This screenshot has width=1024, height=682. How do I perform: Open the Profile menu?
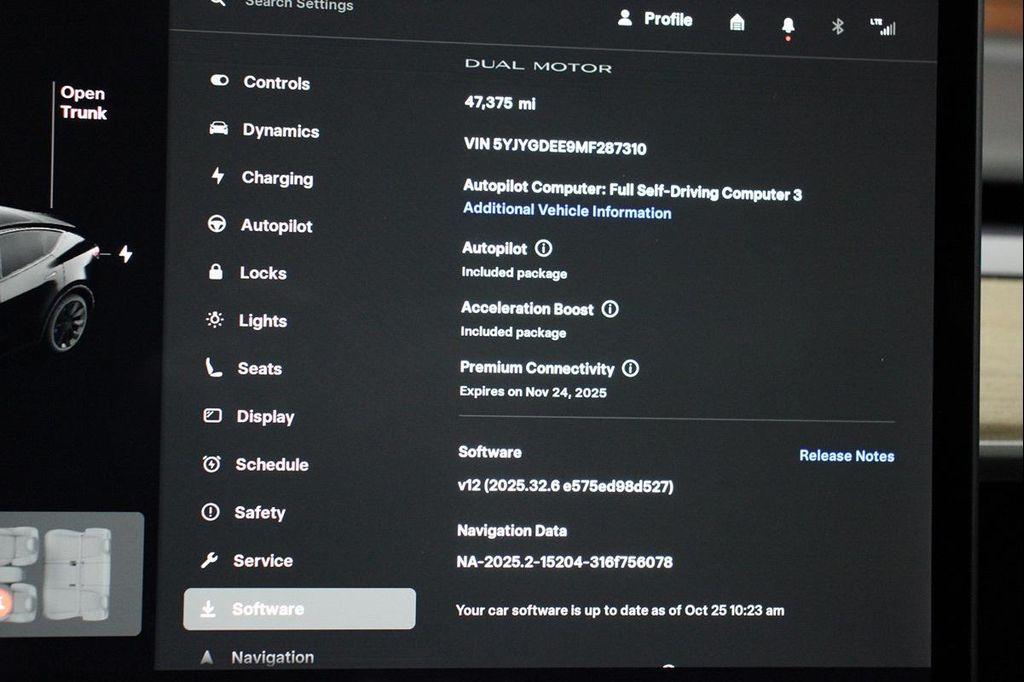pos(656,19)
